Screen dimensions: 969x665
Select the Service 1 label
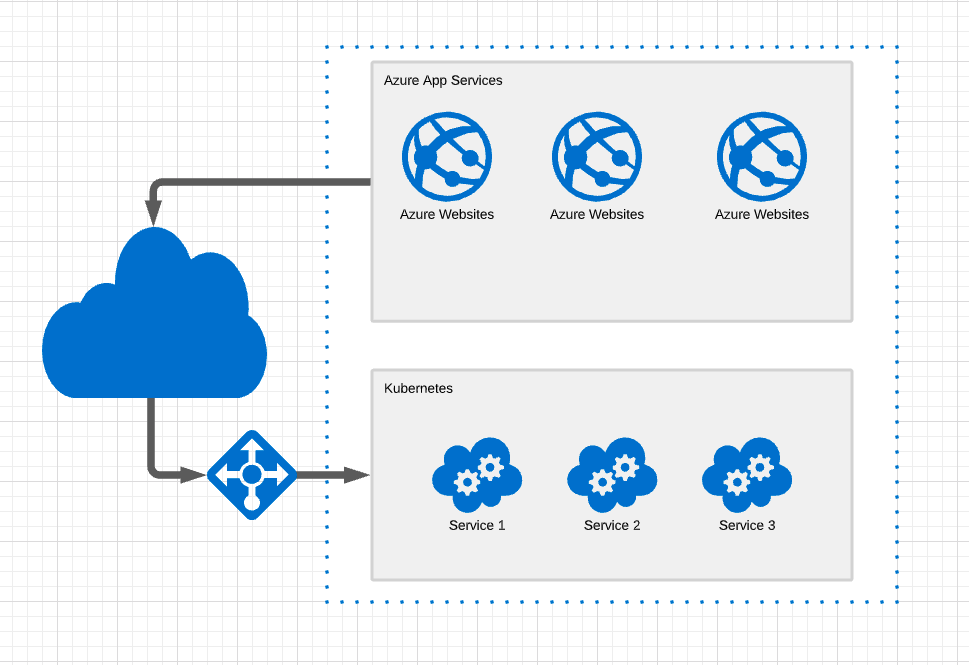(x=477, y=525)
